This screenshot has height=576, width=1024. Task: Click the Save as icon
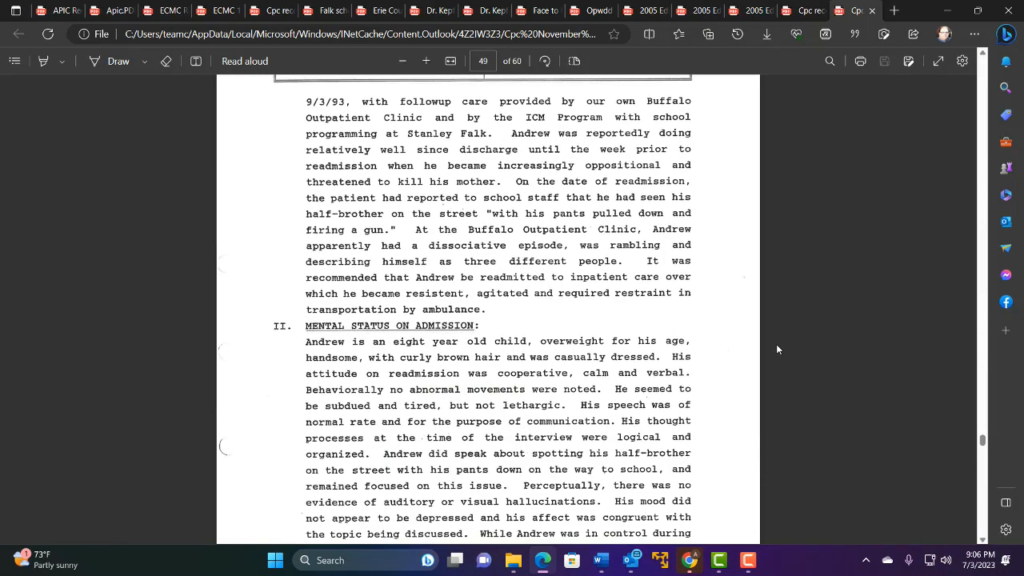tap(908, 61)
